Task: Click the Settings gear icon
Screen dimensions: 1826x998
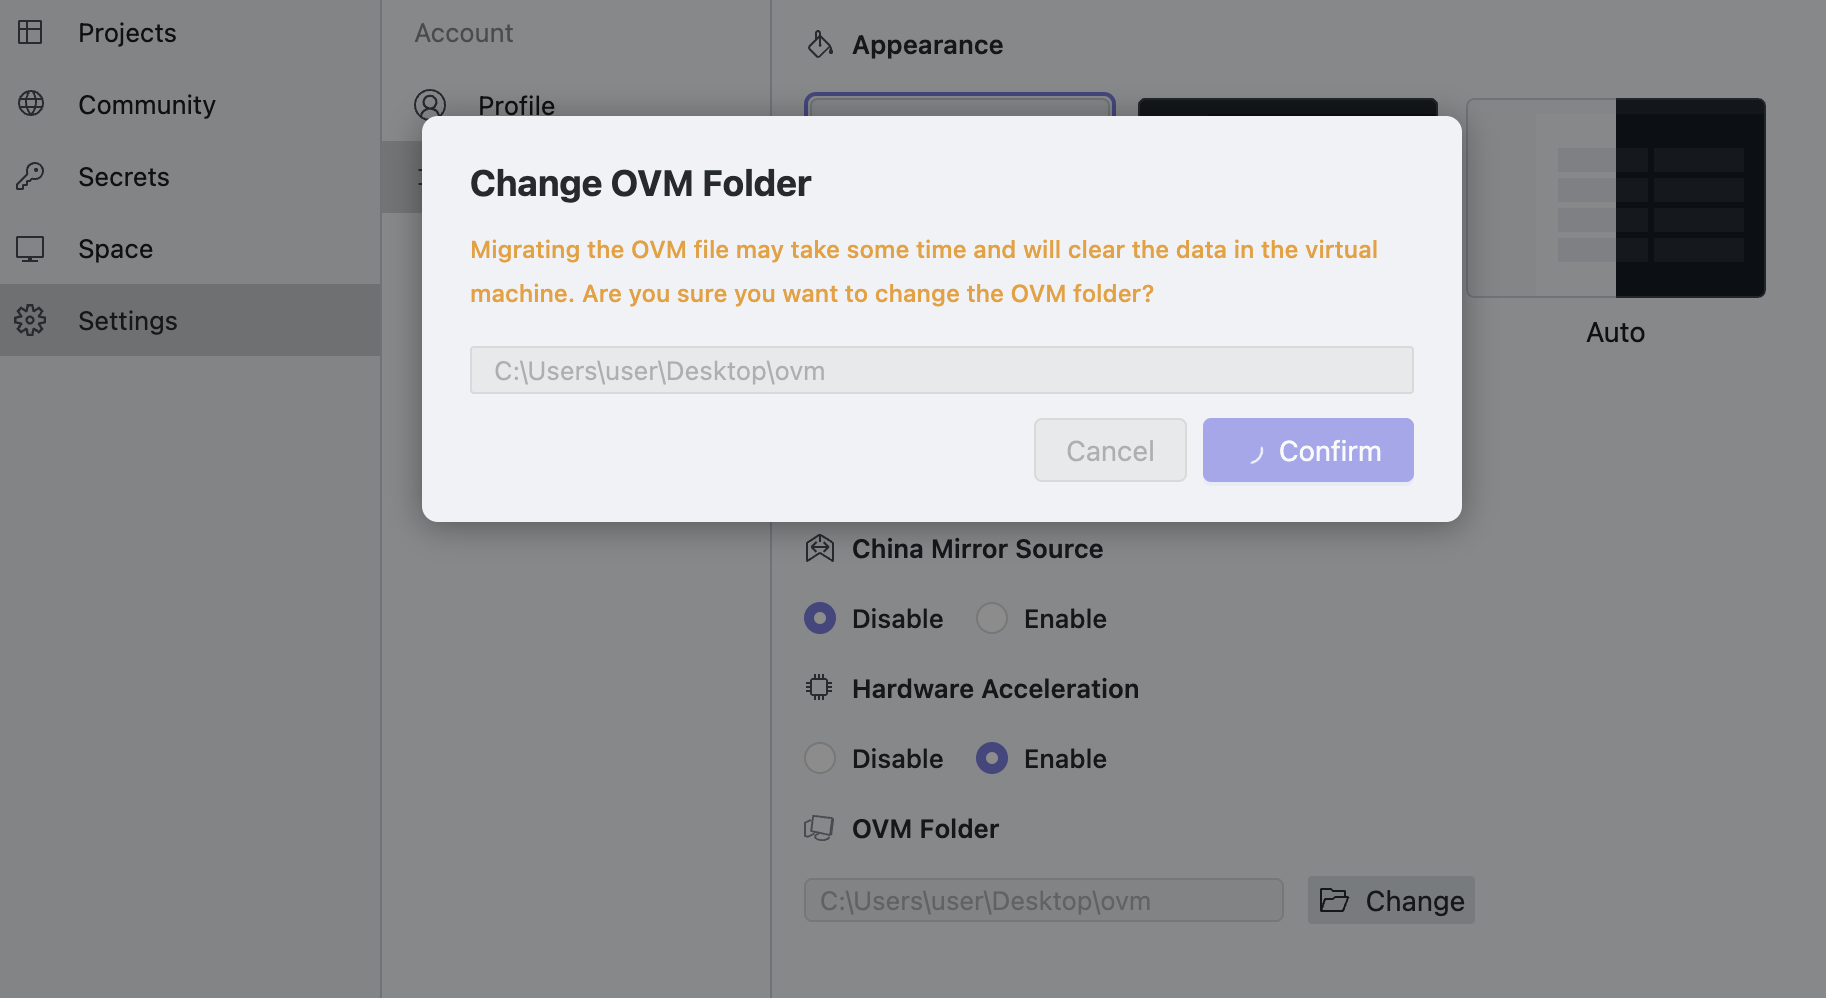Action: point(30,320)
